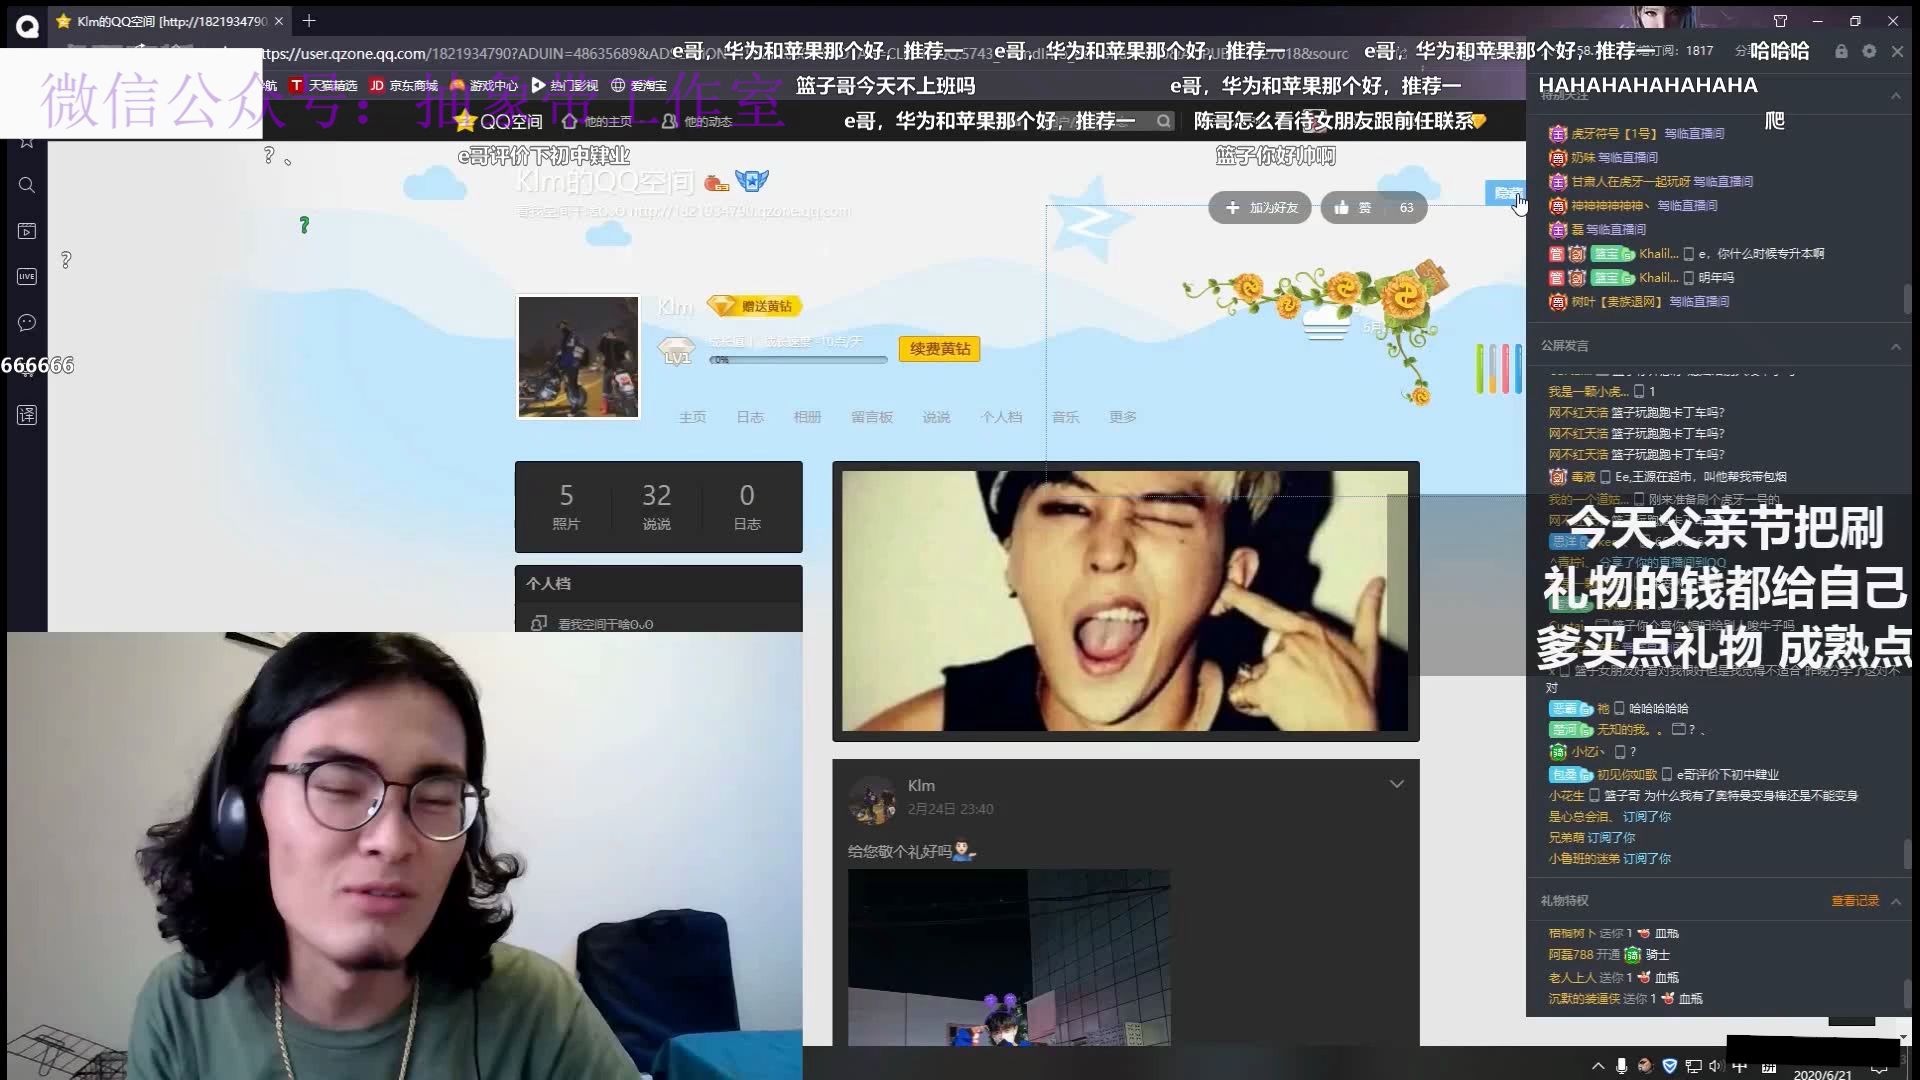Select the 留言板 navigation tab
This screenshot has width=1920, height=1080.
coord(872,417)
